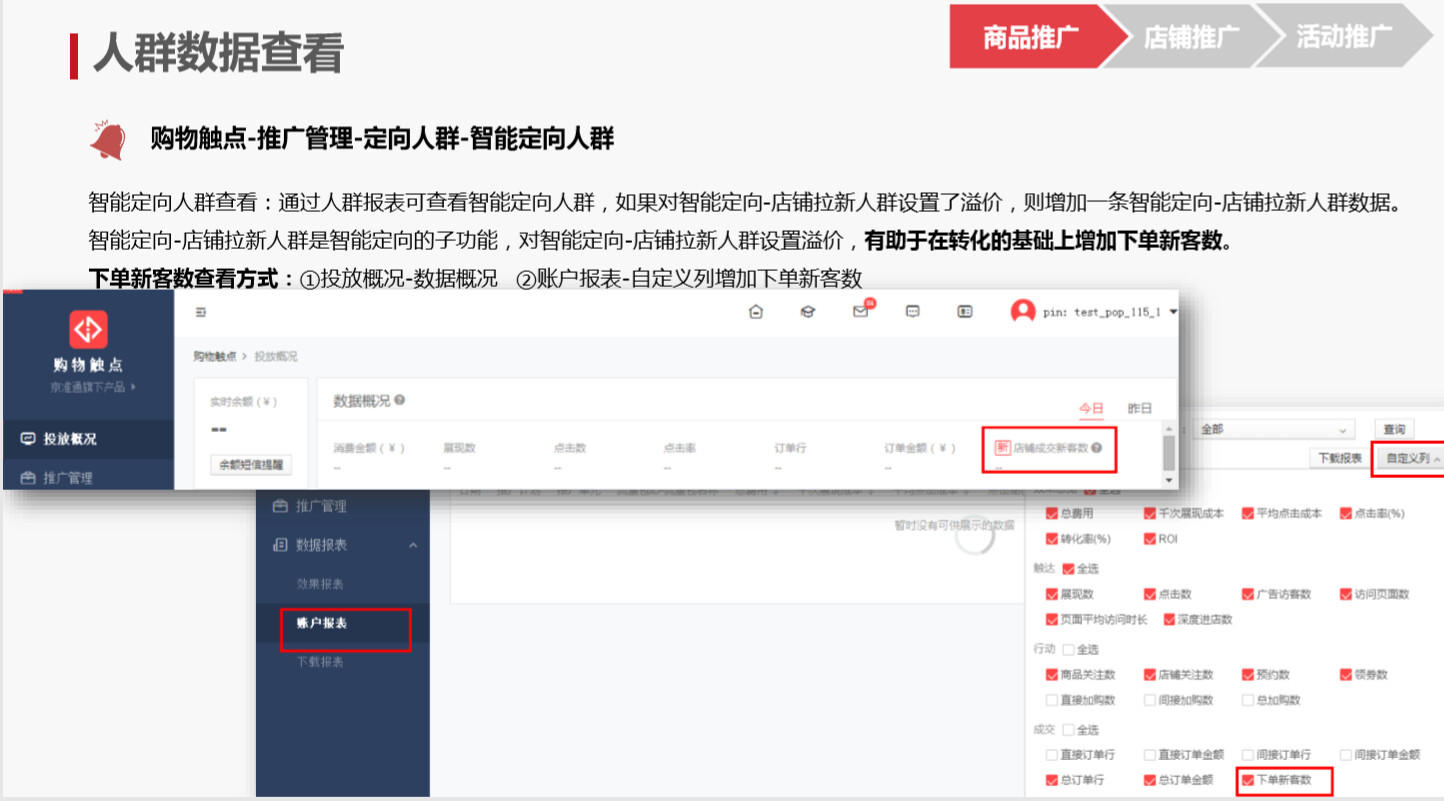Uncheck the 预约数 checkbox

click(1248, 675)
